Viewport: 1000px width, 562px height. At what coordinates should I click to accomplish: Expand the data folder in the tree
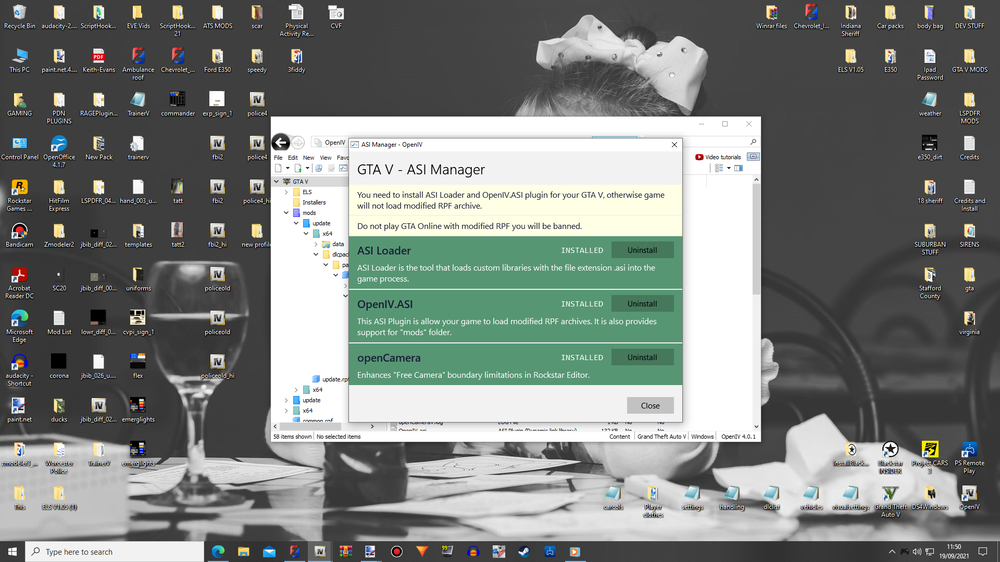(316, 244)
